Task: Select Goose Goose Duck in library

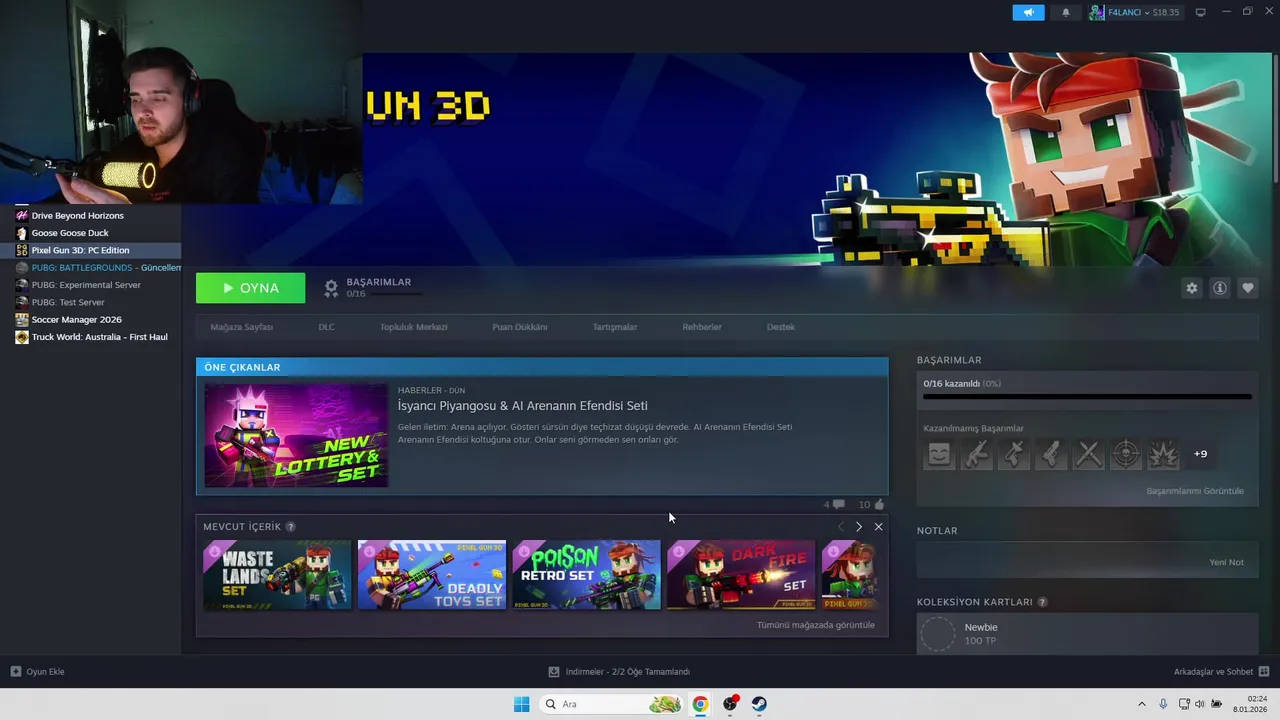Action: [x=90, y=233]
